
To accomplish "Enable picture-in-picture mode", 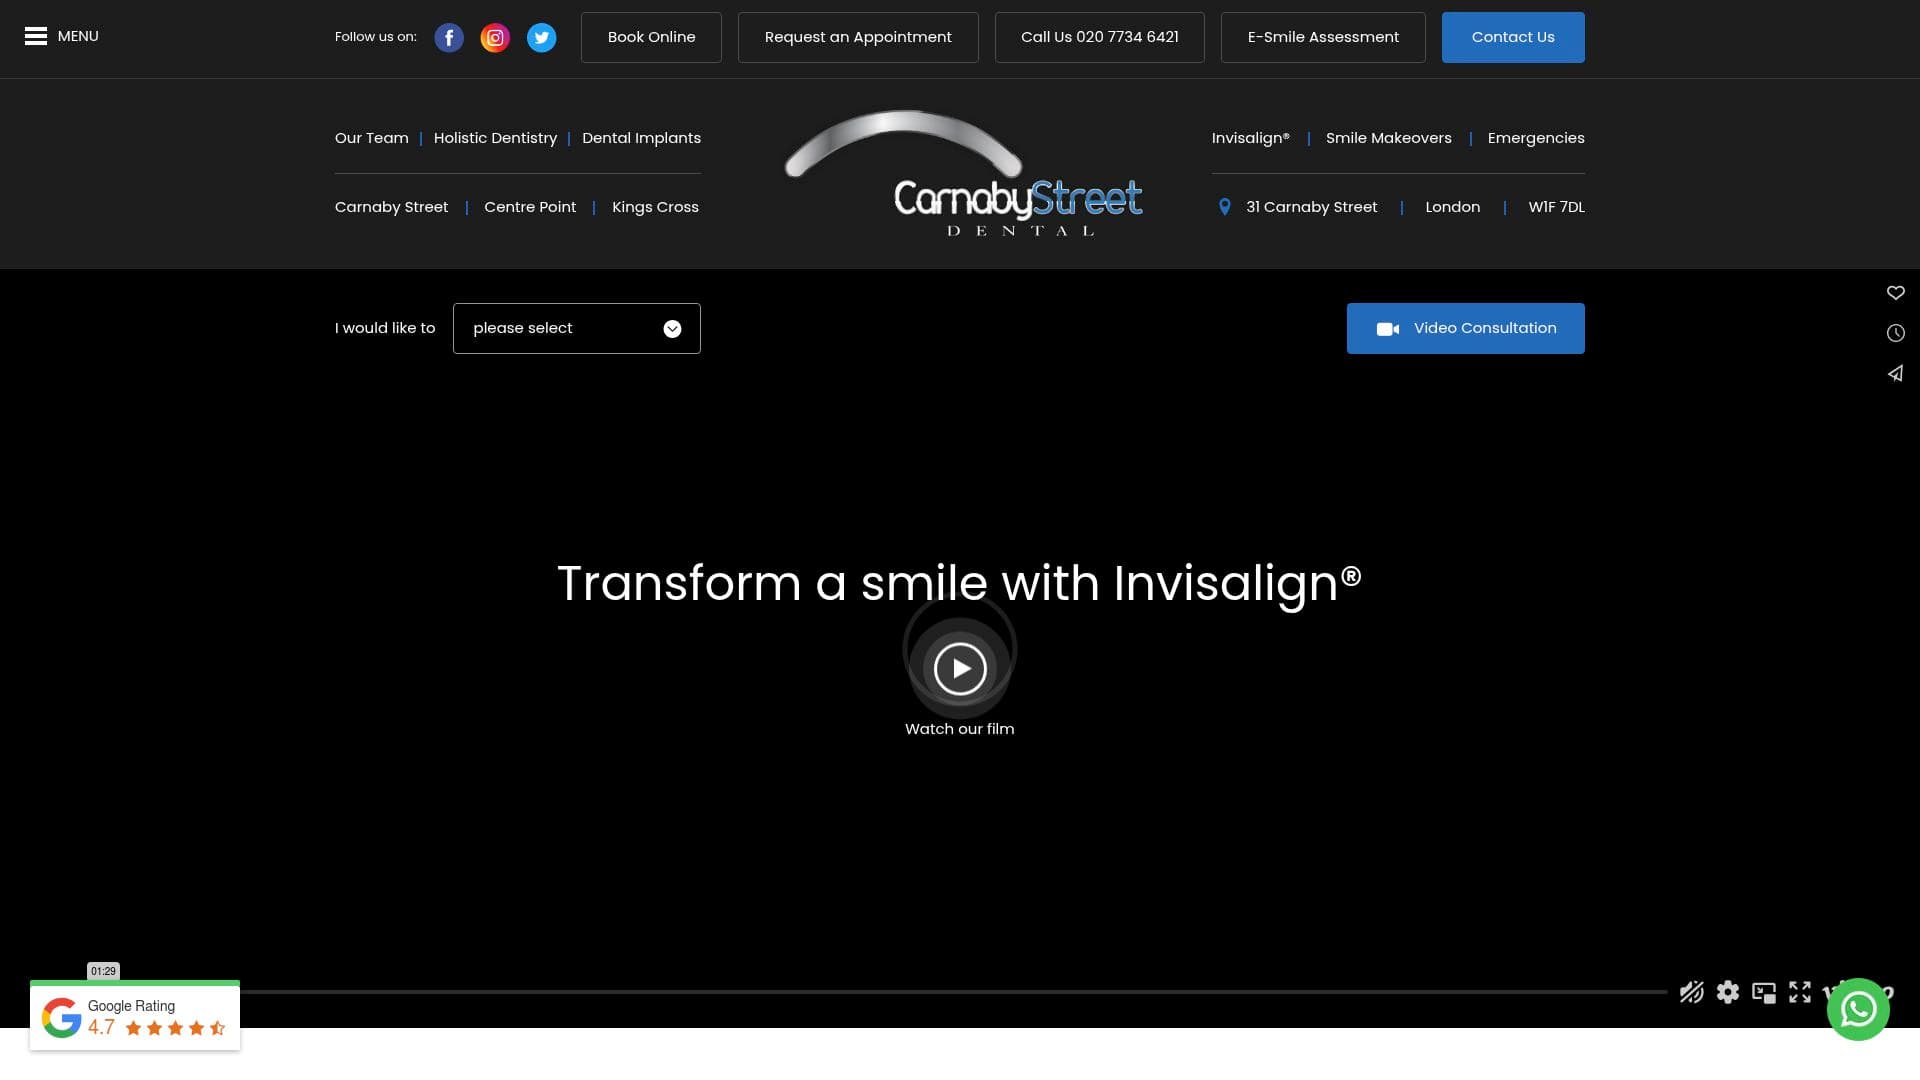I will (x=1764, y=992).
